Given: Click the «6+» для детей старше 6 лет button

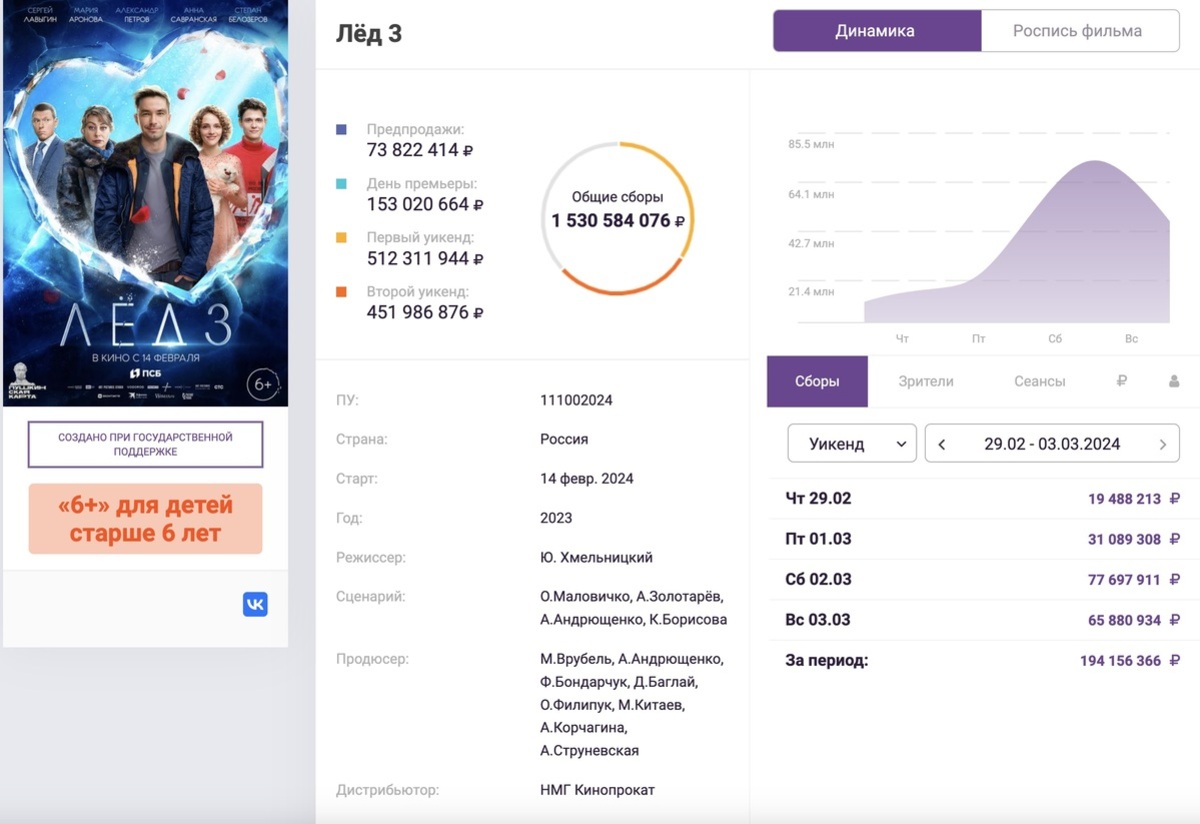Looking at the screenshot, I should 145,519.
